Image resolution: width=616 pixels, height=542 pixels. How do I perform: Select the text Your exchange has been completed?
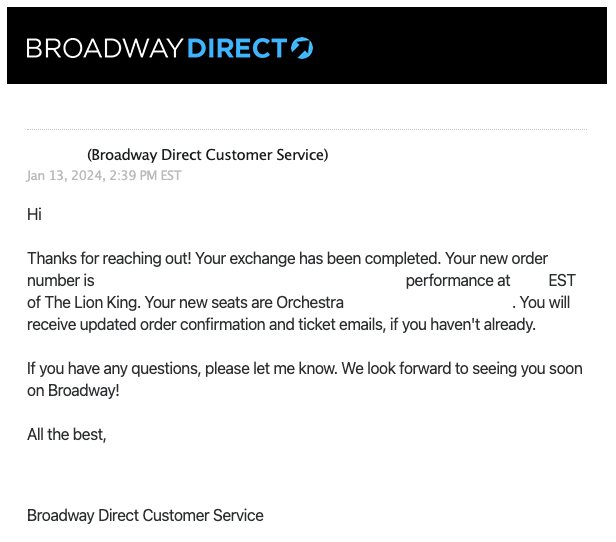[x=318, y=258]
